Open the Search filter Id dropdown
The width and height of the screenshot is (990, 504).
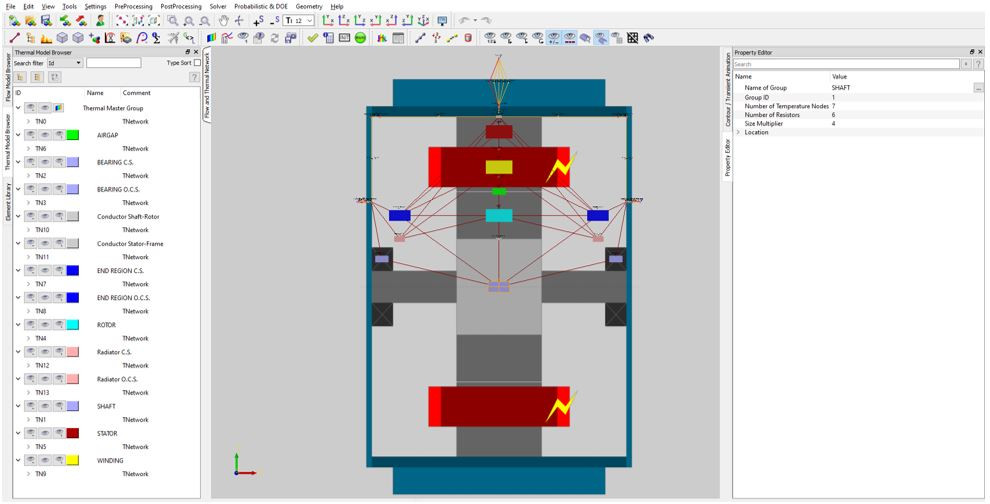pos(64,63)
